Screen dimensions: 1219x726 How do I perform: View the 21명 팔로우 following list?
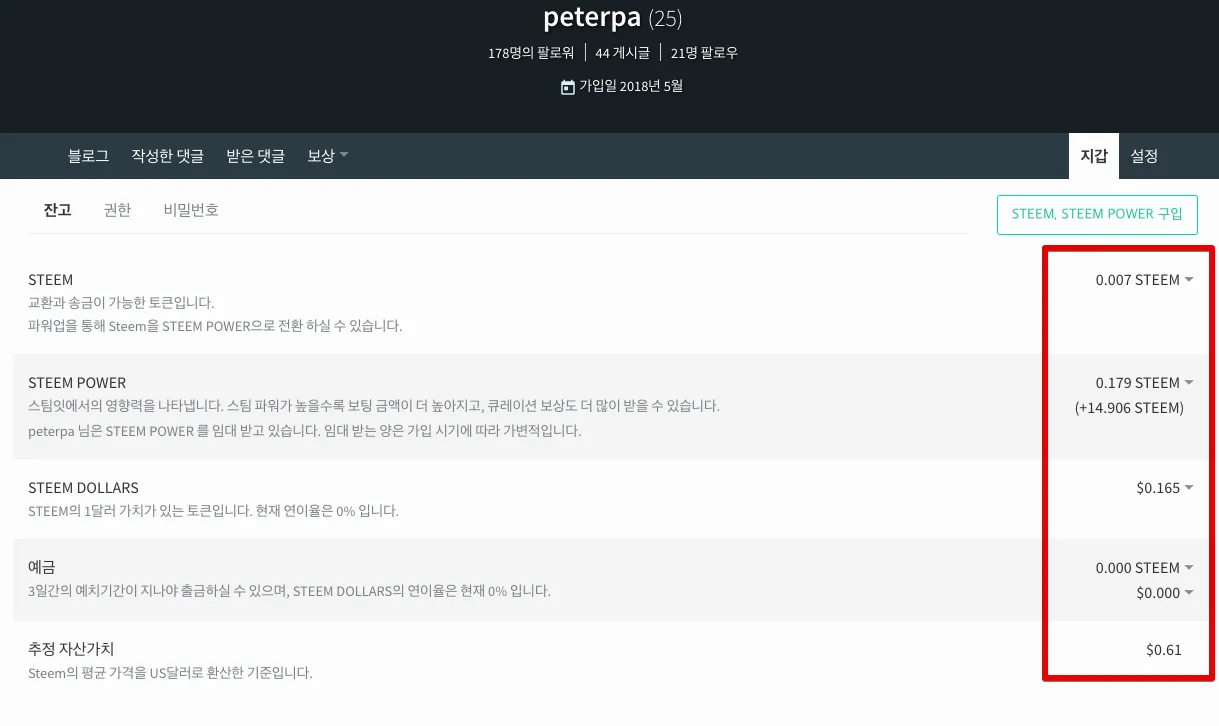[704, 53]
